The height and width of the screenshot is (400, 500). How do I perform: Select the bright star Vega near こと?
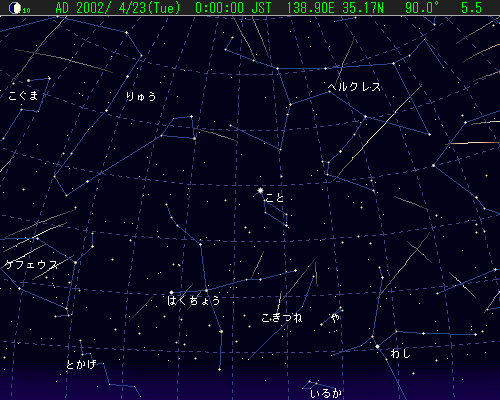coord(260,191)
